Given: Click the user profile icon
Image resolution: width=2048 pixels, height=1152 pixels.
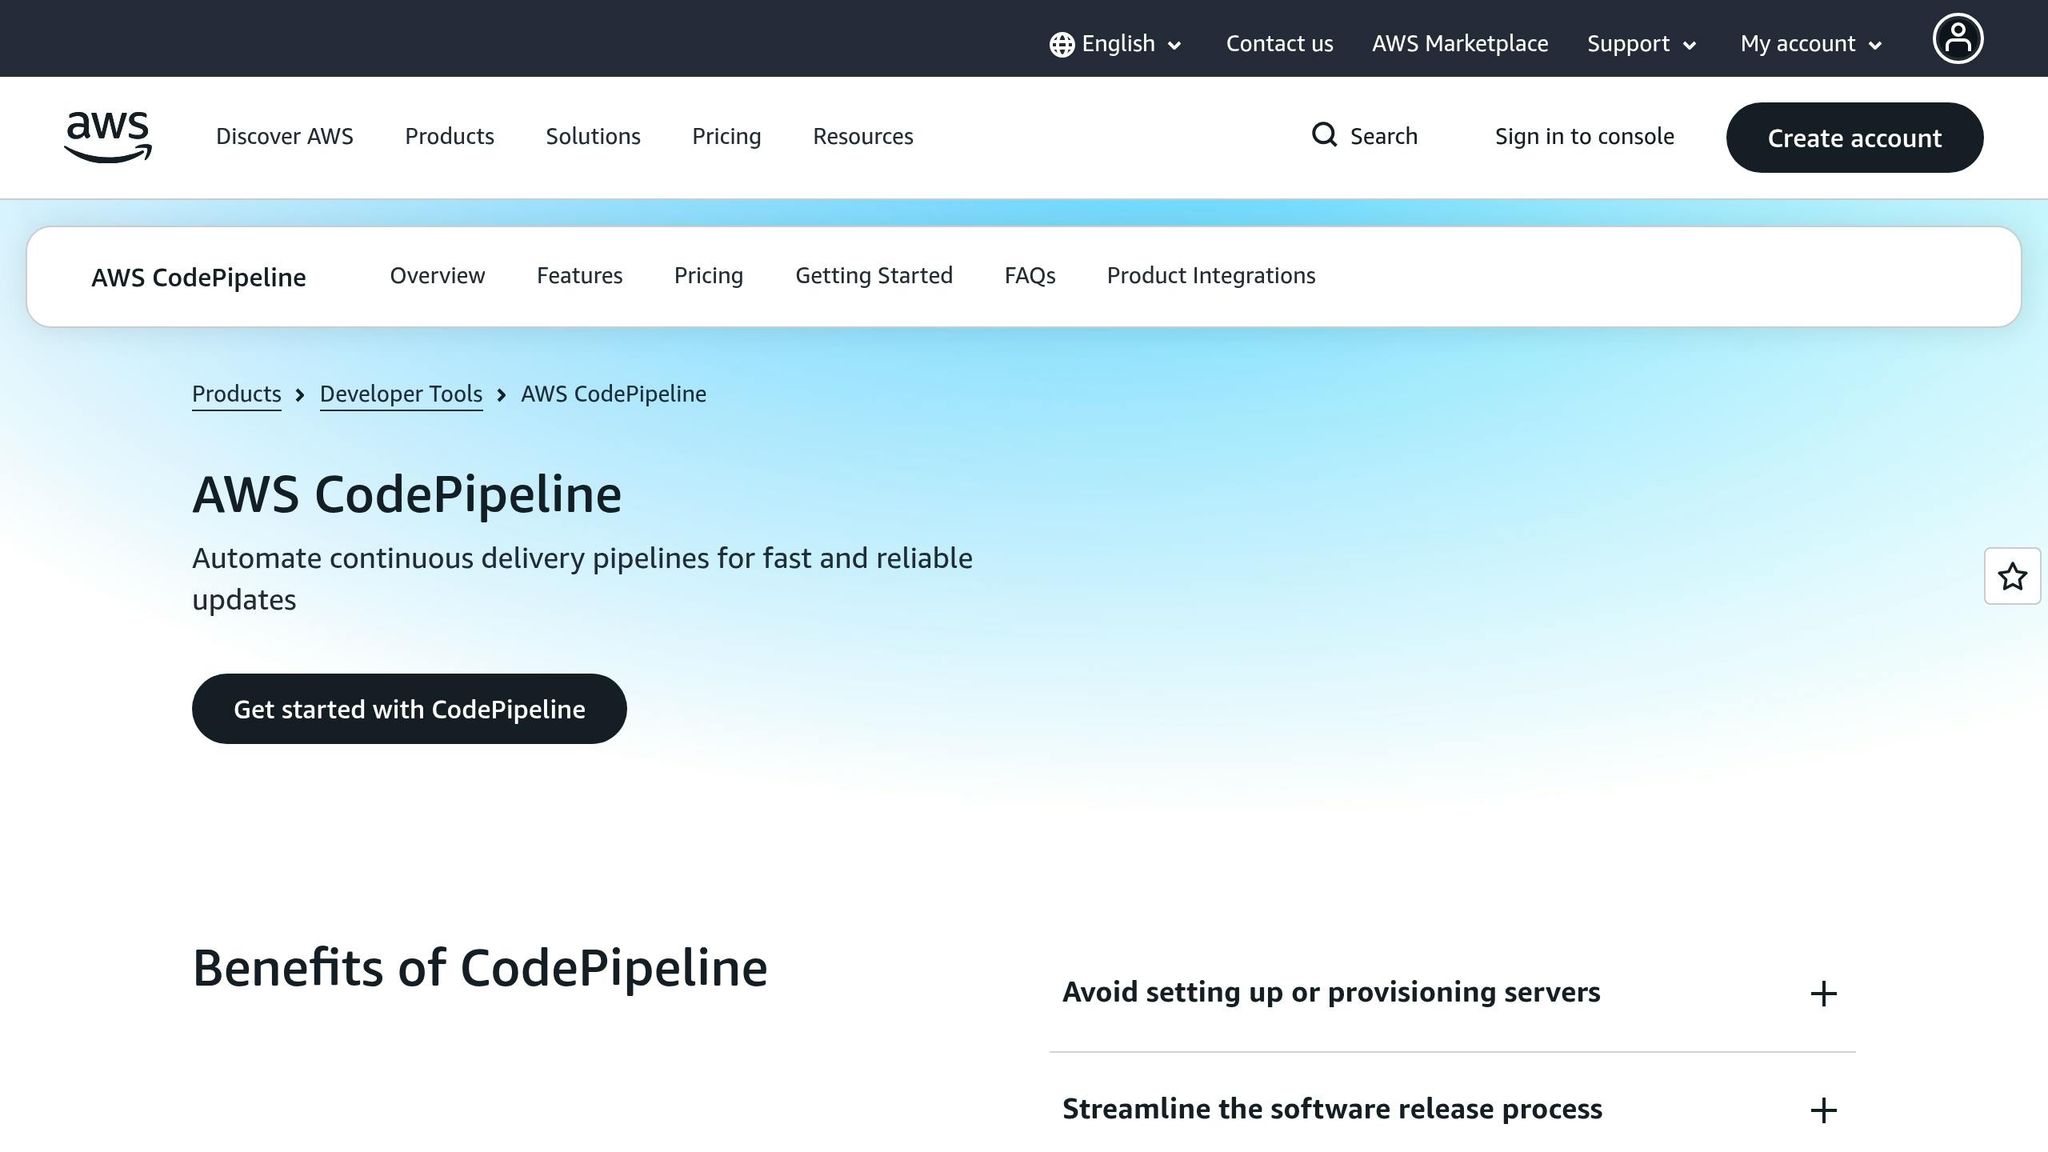Looking at the screenshot, I should (x=1957, y=38).
